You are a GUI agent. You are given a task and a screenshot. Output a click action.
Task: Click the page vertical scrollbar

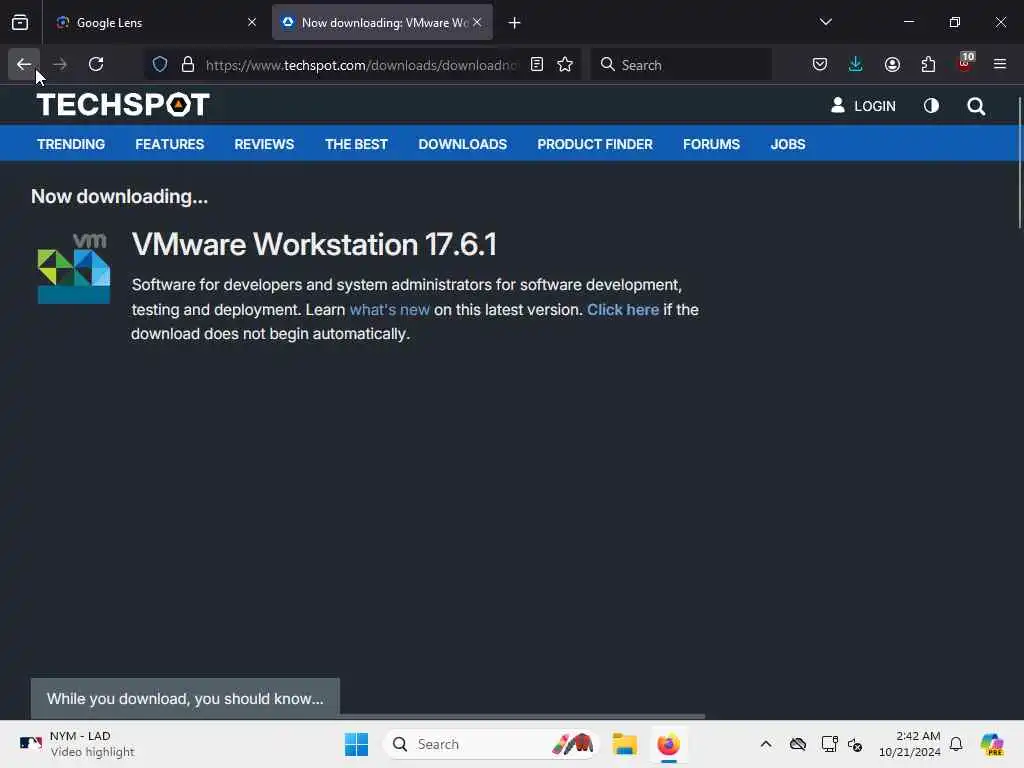point(1019,163)
